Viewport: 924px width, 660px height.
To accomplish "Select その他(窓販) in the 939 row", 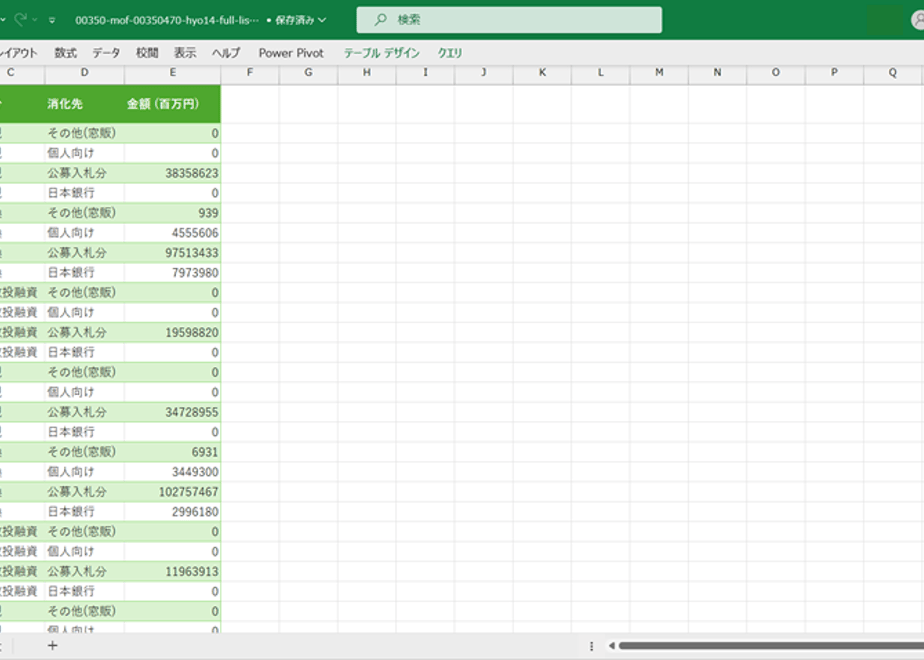I will [84, 213].
